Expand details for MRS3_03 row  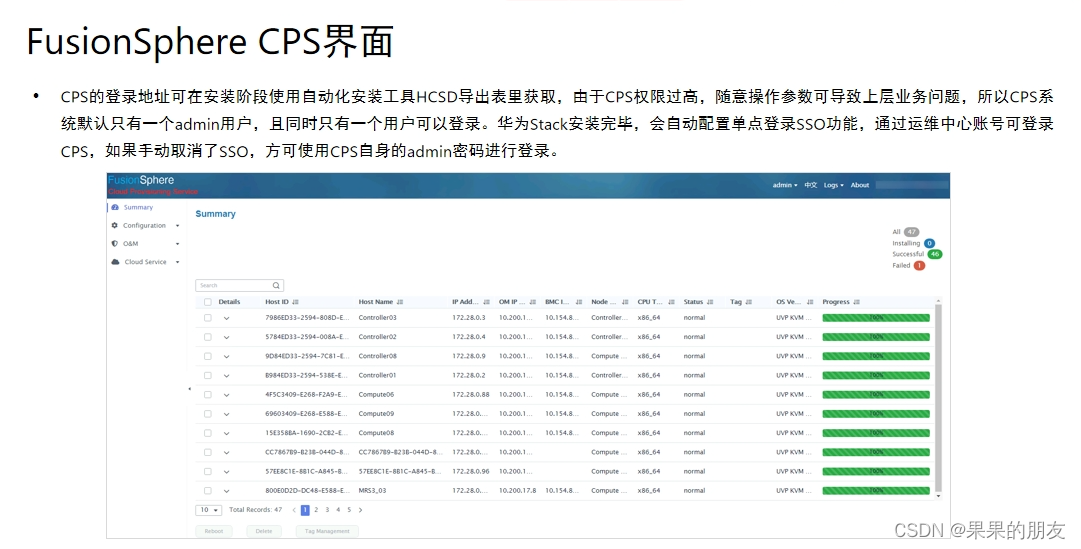[x=226, y=492]
